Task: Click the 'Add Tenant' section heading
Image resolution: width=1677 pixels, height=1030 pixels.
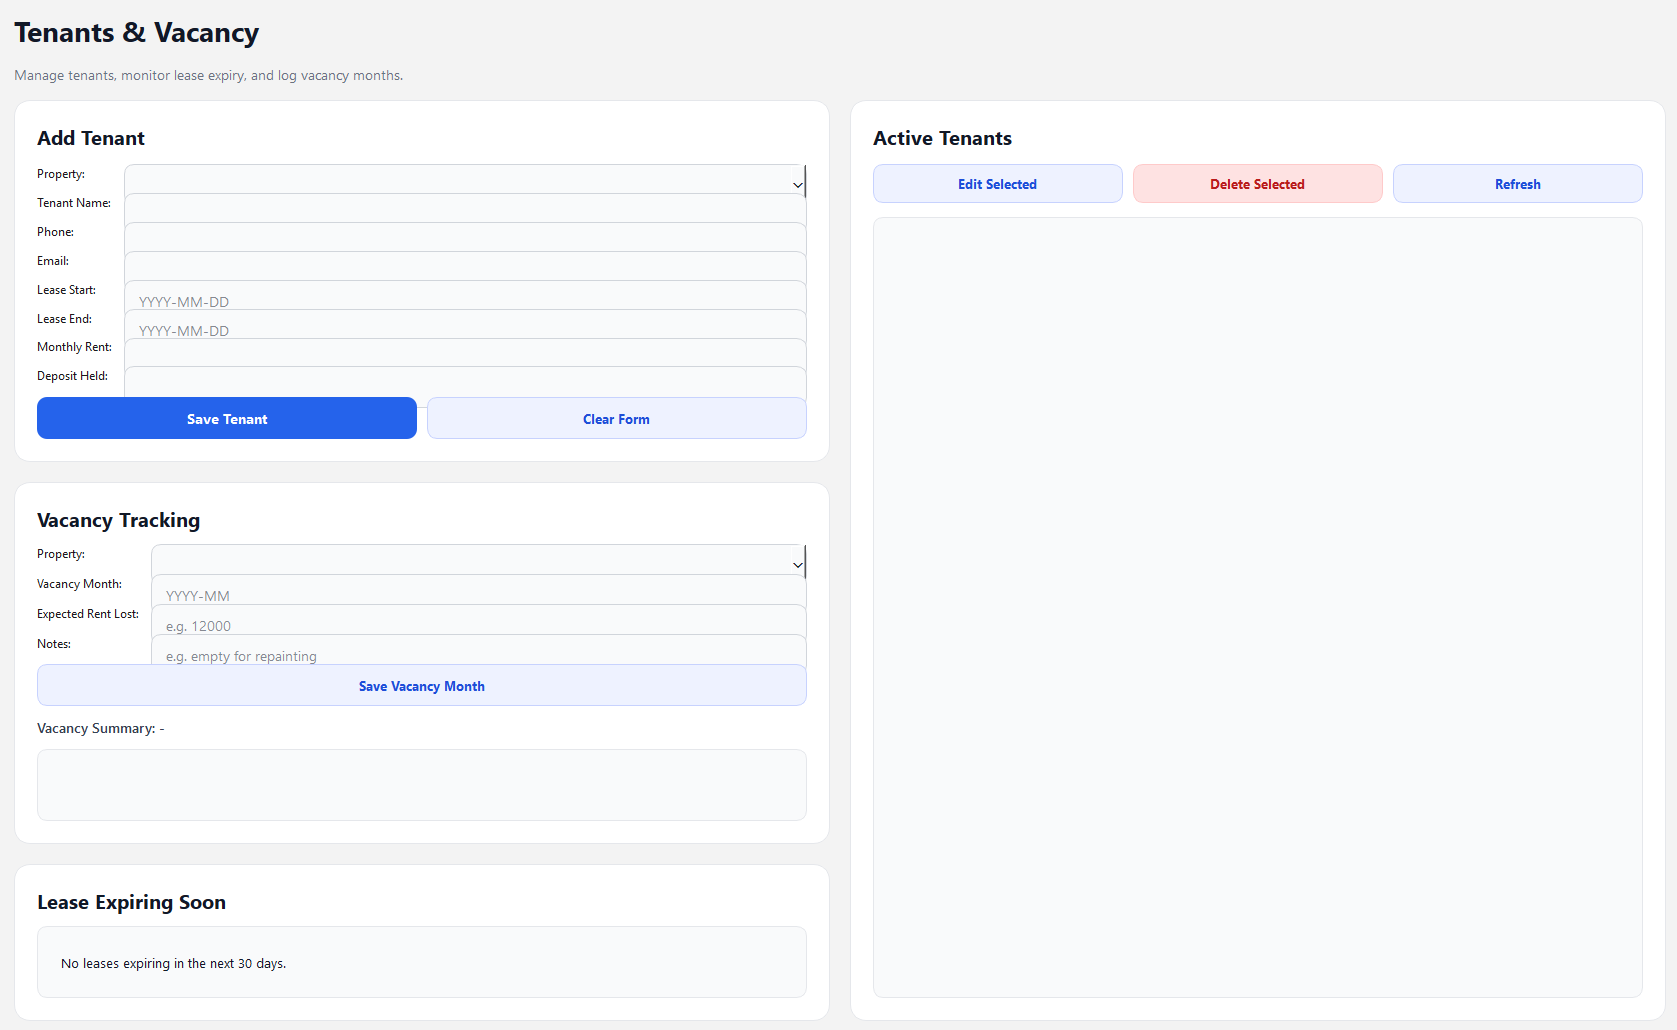Action: tap(91, 138)
